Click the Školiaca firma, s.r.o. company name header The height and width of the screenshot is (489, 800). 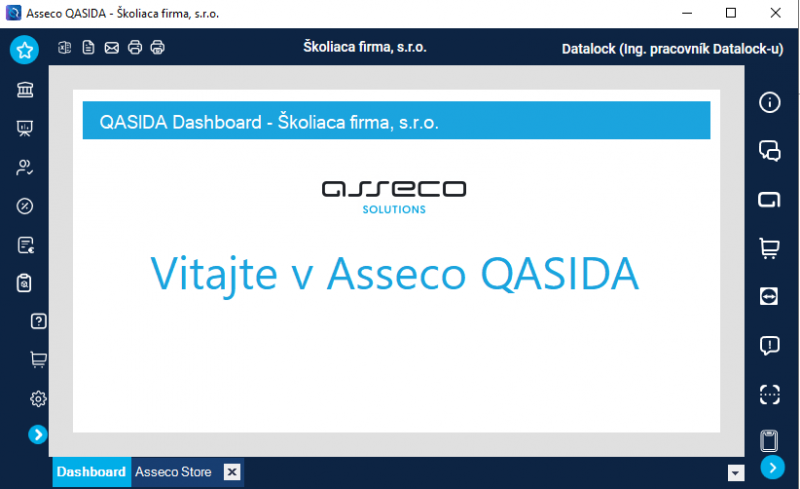click(365, 47)
